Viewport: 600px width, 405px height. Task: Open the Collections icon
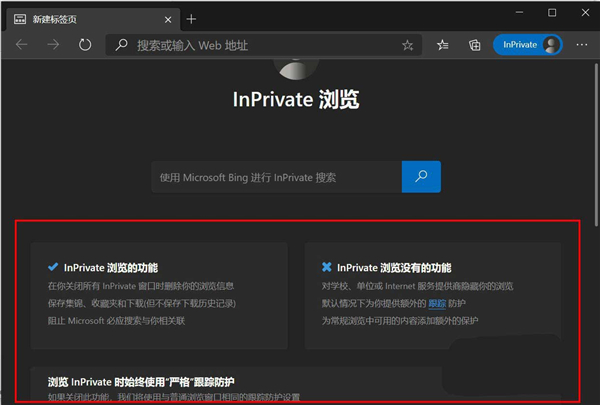click(x=474, y=45)
